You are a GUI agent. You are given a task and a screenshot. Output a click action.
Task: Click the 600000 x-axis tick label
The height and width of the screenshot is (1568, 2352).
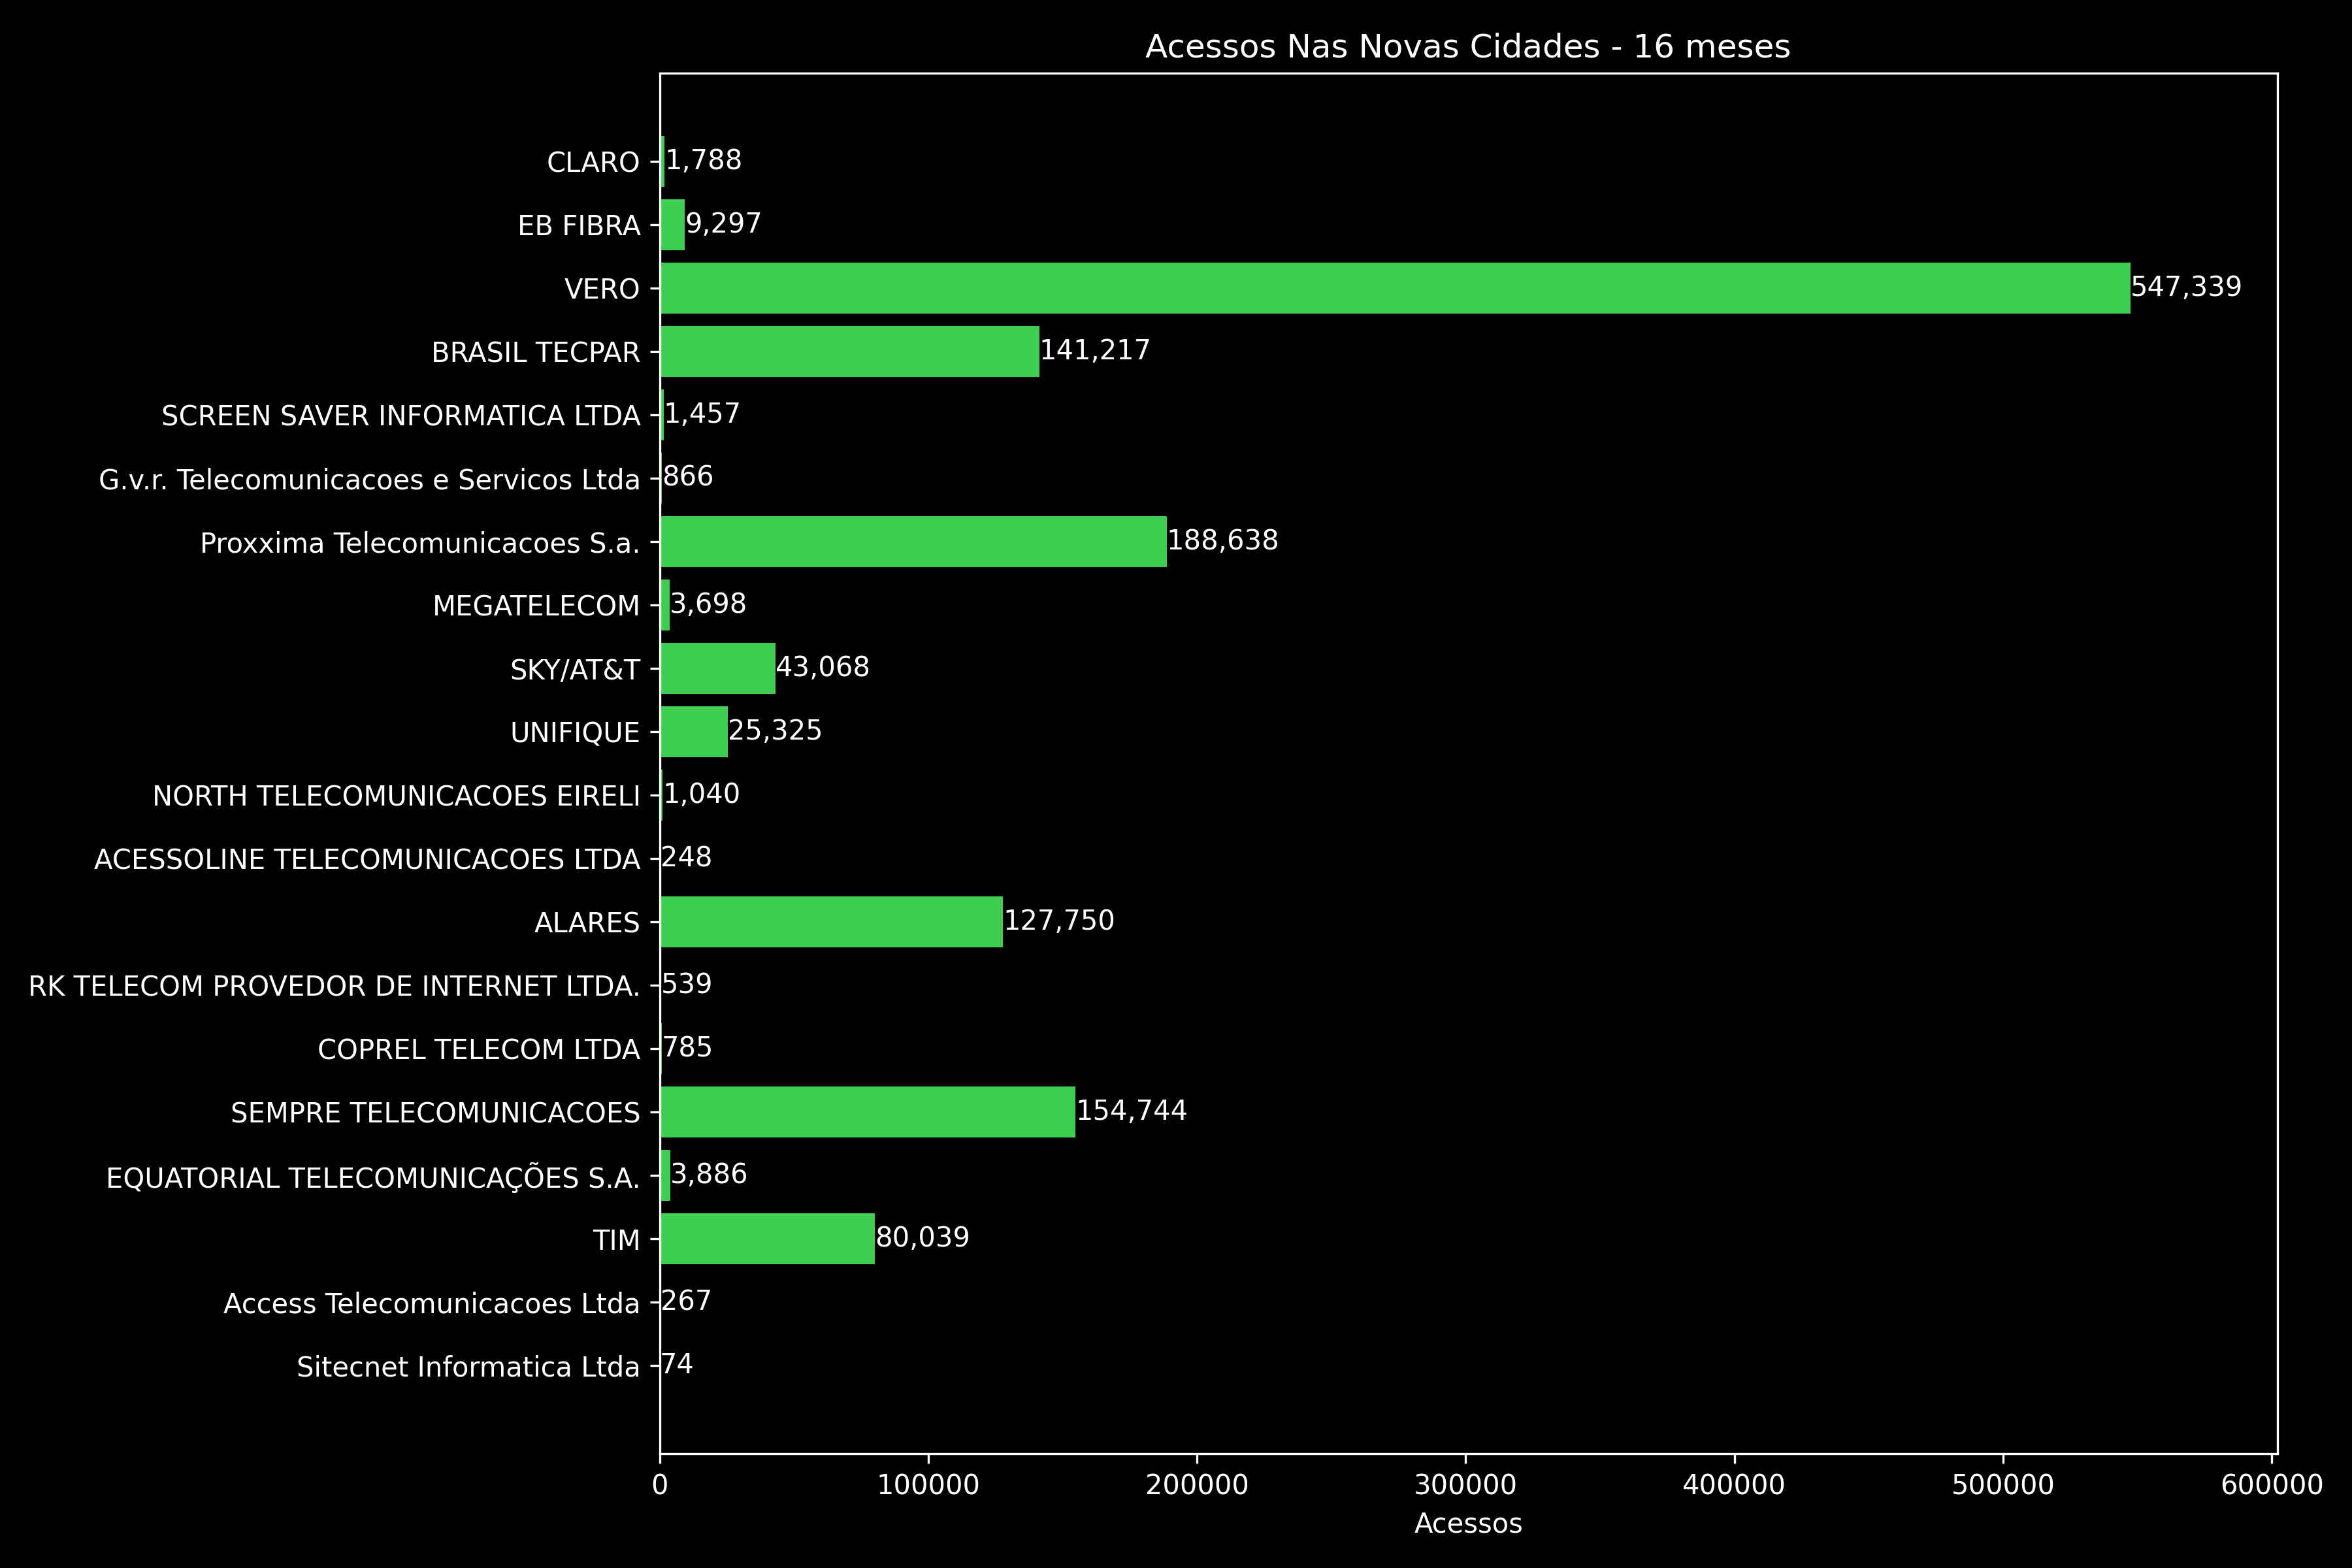point(2271,1485)
